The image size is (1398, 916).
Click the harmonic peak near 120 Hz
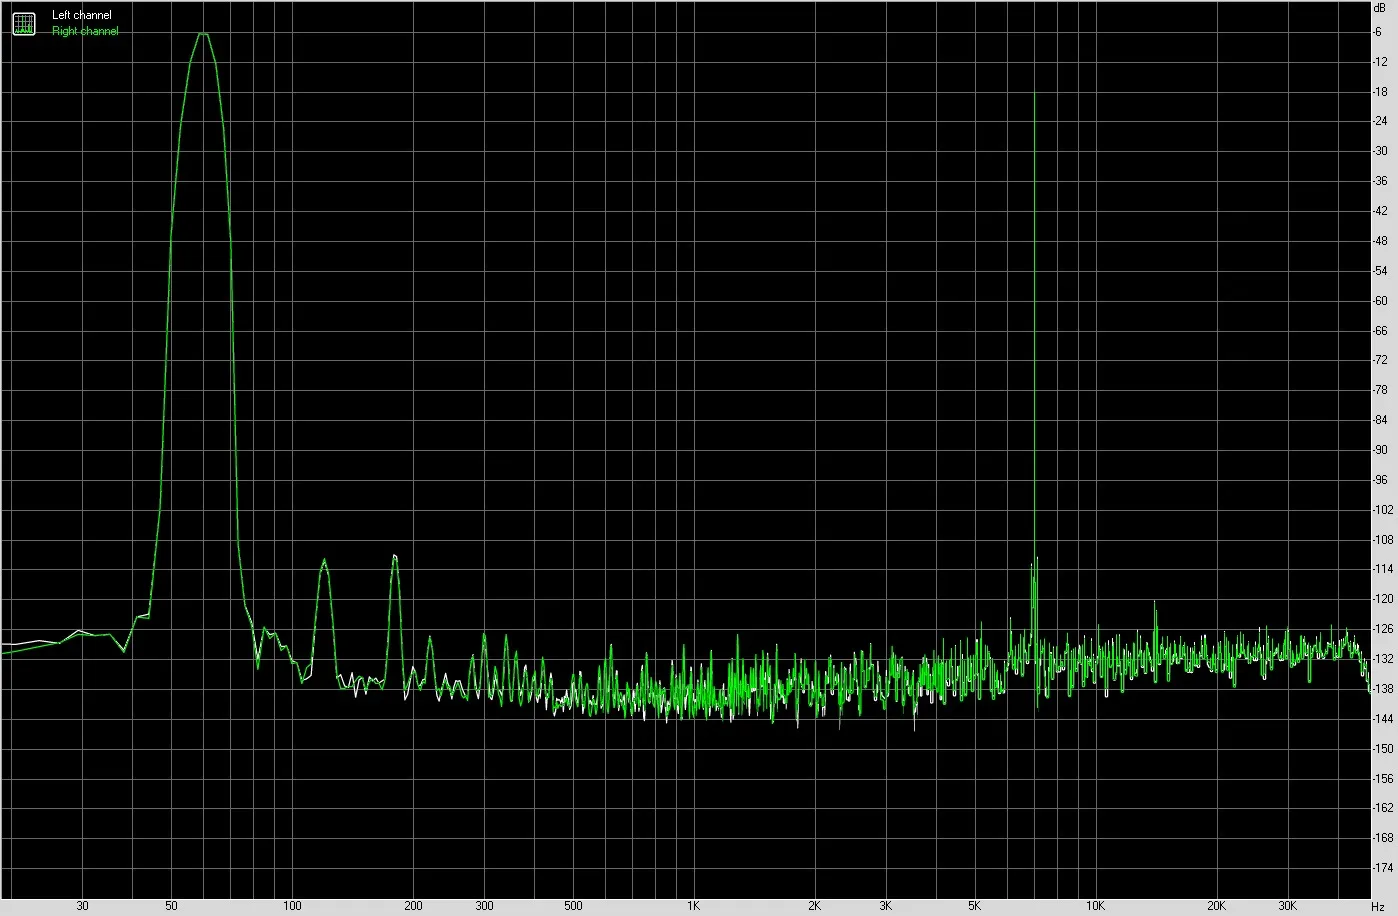pyautogui.click(x=324, y=562)
